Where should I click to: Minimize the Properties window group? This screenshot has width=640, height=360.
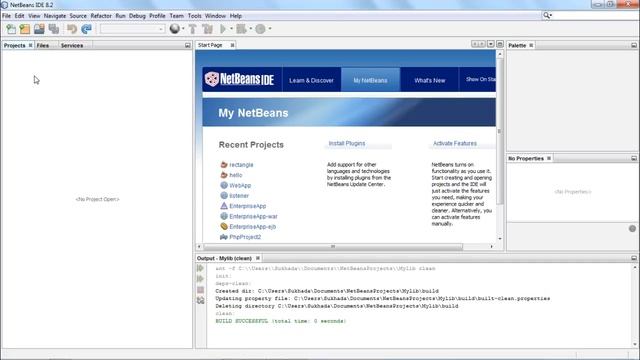(634, 158)
